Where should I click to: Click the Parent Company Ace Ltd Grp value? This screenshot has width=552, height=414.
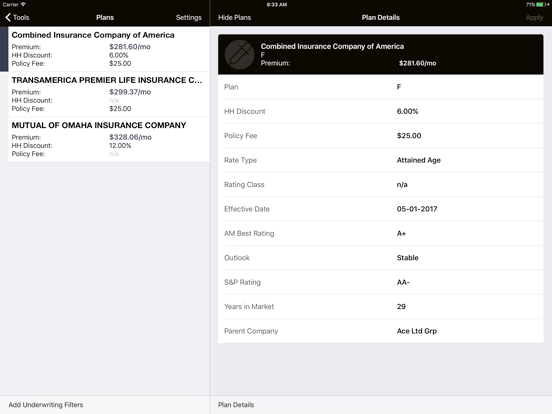point(417,331)
